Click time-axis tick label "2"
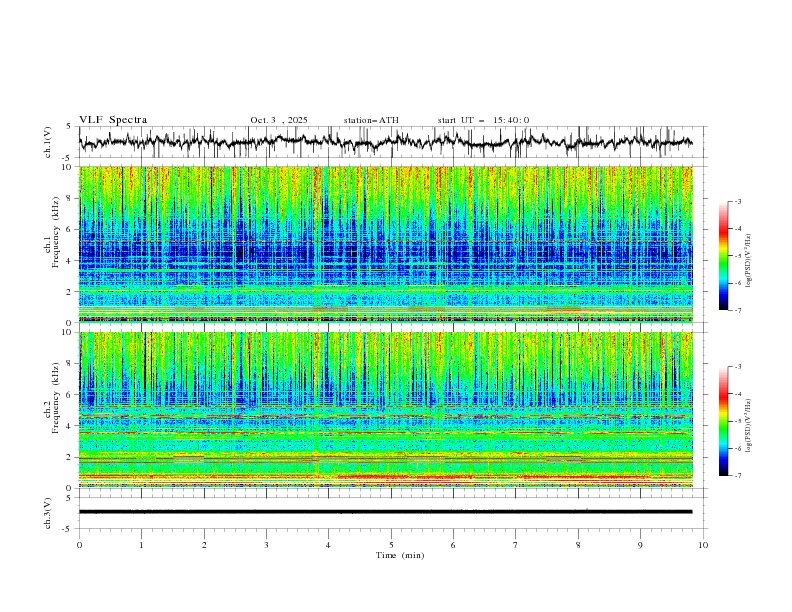 click(x=204, y=545)
